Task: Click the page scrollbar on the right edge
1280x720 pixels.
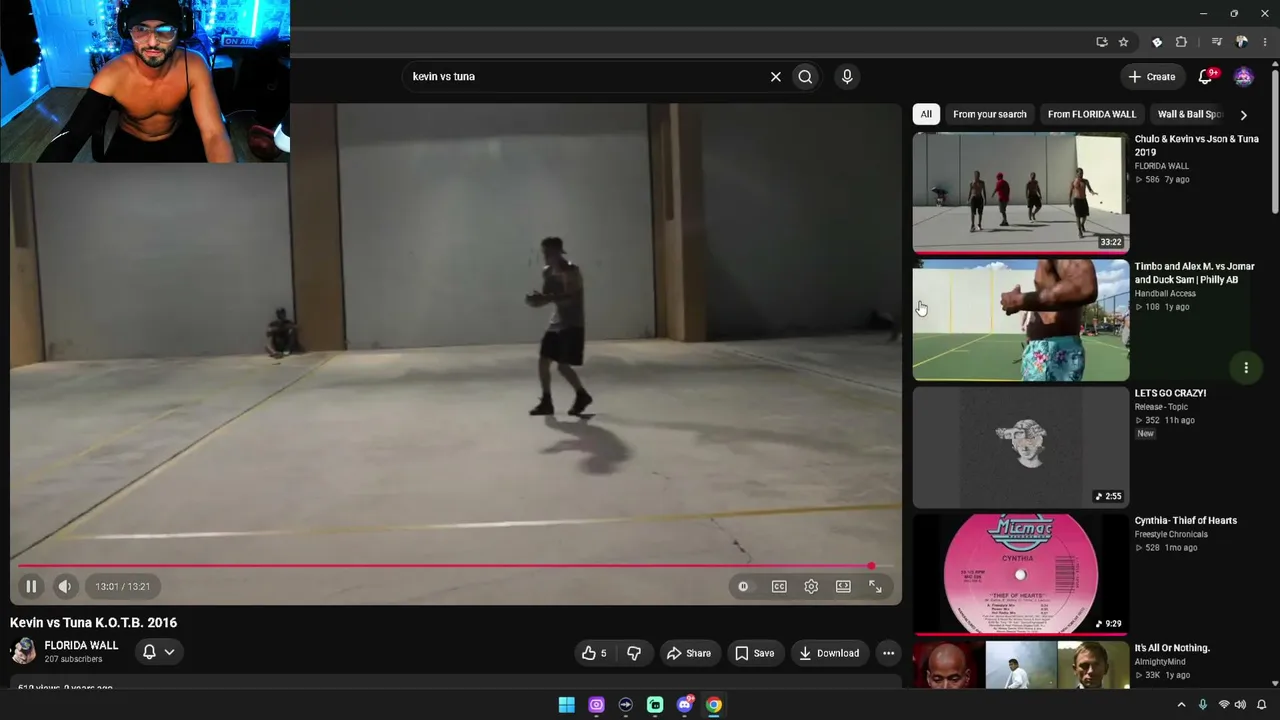Action: [1275, 140]
